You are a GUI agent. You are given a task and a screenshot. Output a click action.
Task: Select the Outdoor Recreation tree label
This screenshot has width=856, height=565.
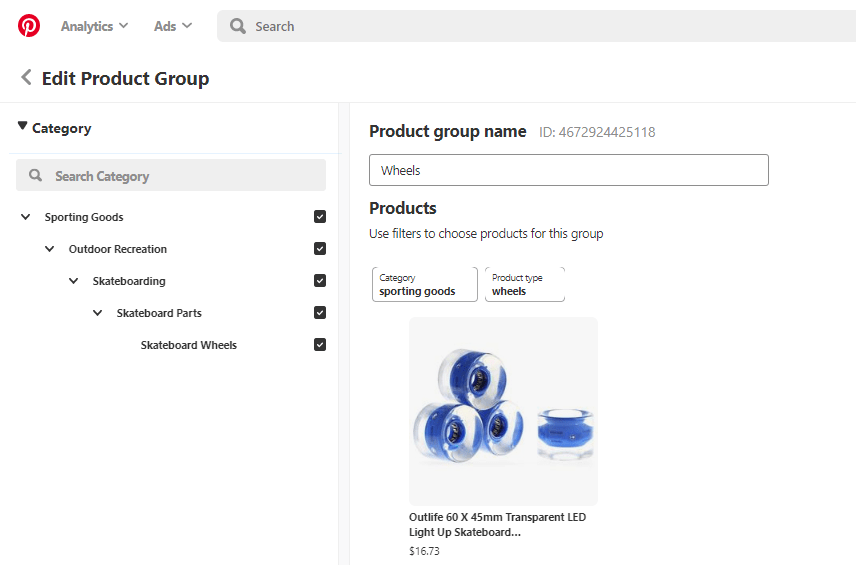coord(118,249)
